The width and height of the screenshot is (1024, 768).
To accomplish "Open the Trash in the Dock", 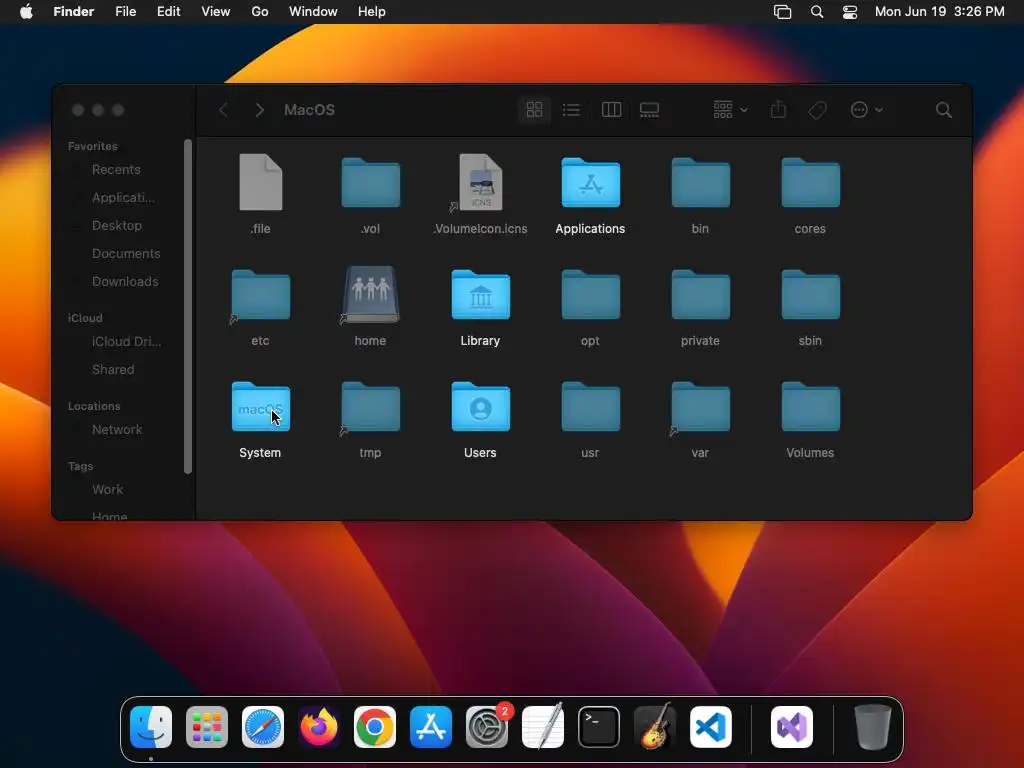I will coord(872,727).
